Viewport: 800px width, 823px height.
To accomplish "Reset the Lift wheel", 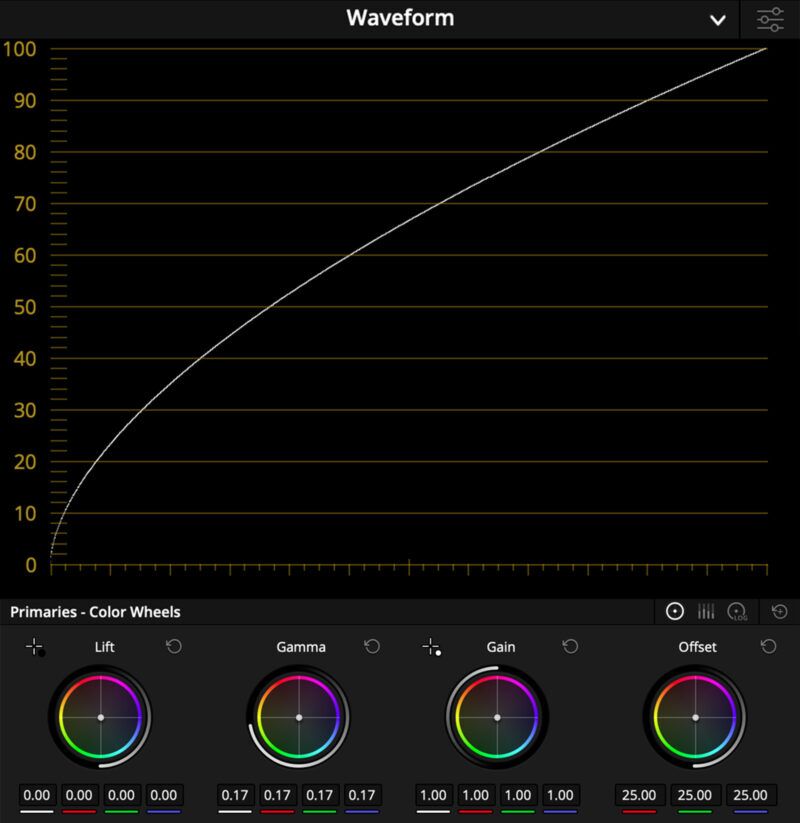I will click(174, 647).
